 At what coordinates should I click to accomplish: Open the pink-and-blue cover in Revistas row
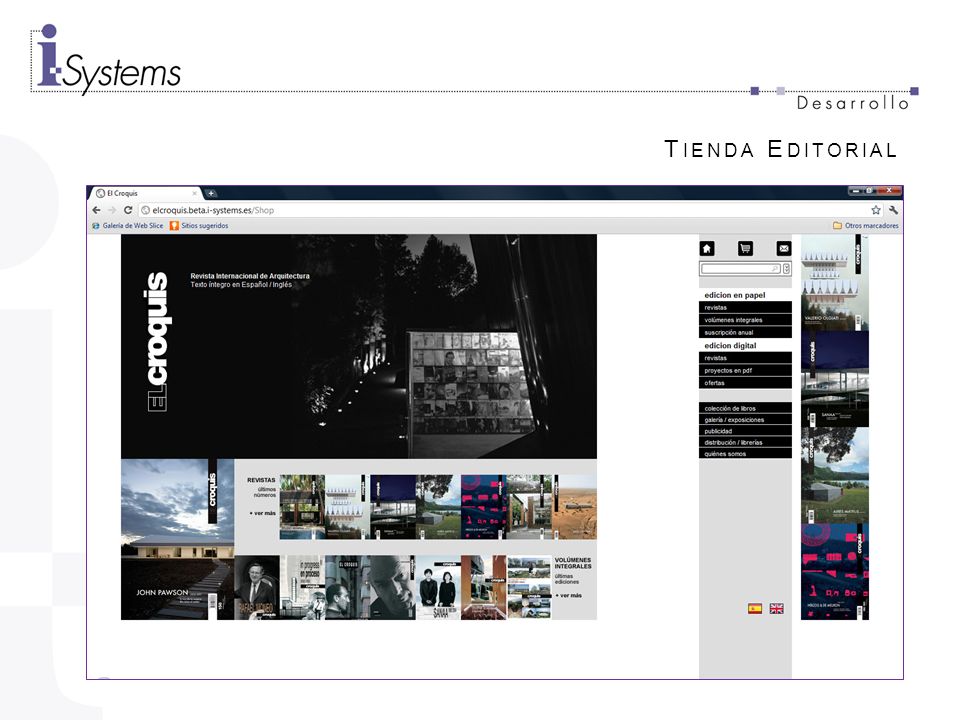(x=484, y=507)
